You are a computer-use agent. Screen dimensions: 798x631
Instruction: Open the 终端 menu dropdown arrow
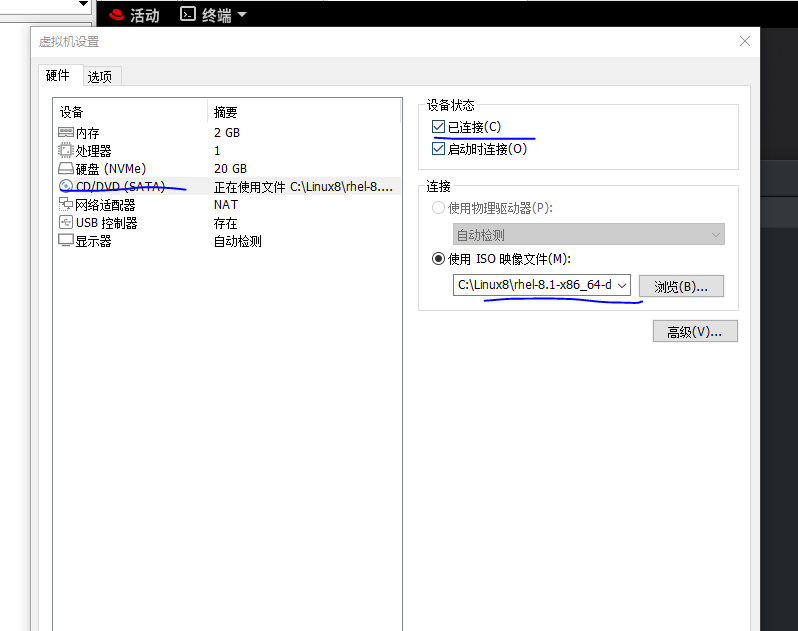coord(242,14)
